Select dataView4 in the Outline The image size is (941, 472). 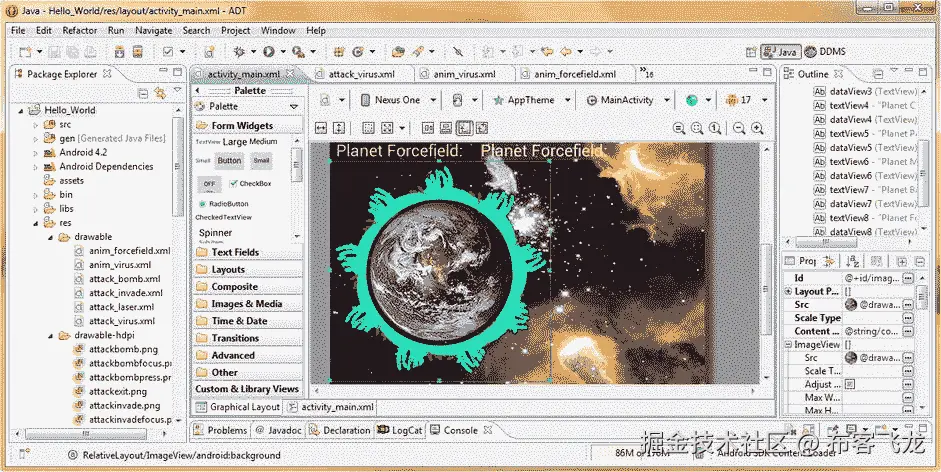click(865, 120)
